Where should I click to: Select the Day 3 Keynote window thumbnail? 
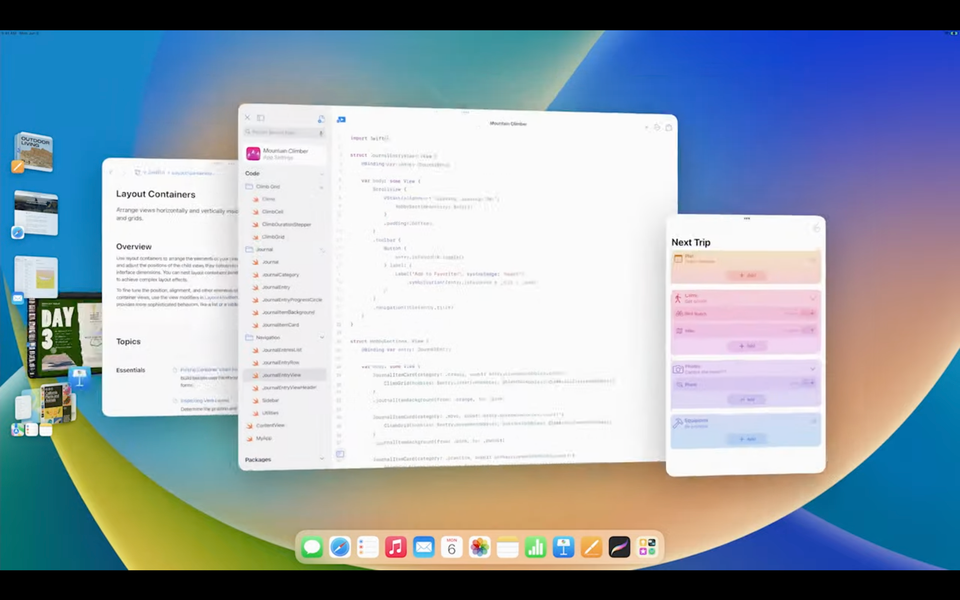click(x=64, y=336)
